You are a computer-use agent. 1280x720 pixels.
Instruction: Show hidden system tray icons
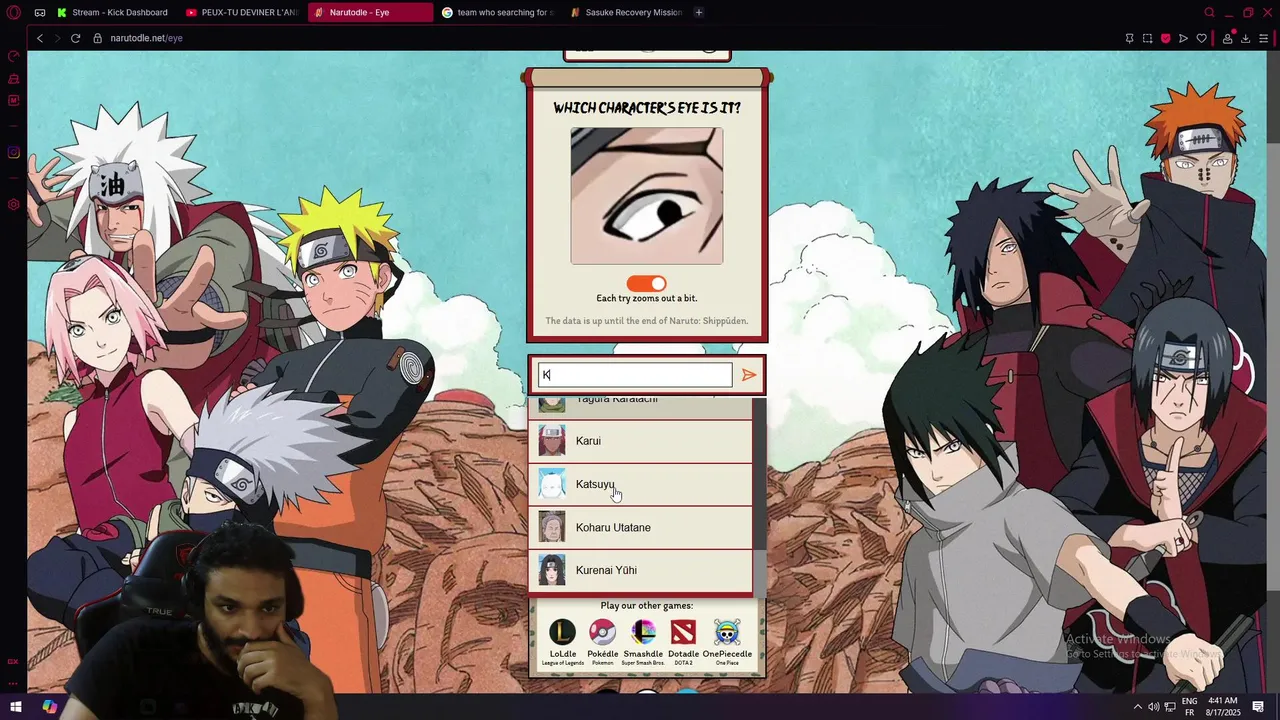(x=1137, y=707)
